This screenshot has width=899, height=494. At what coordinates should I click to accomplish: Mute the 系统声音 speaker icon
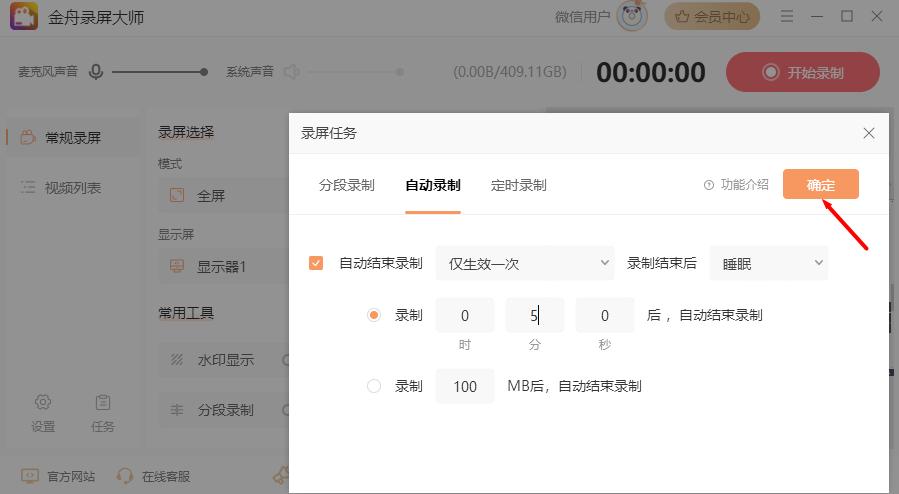(291, 72)
